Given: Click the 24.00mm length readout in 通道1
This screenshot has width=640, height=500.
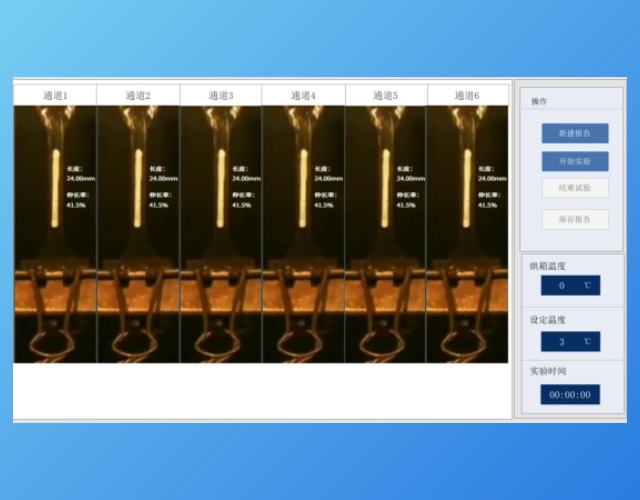Looking at the screenshot, I should [80, 178].
